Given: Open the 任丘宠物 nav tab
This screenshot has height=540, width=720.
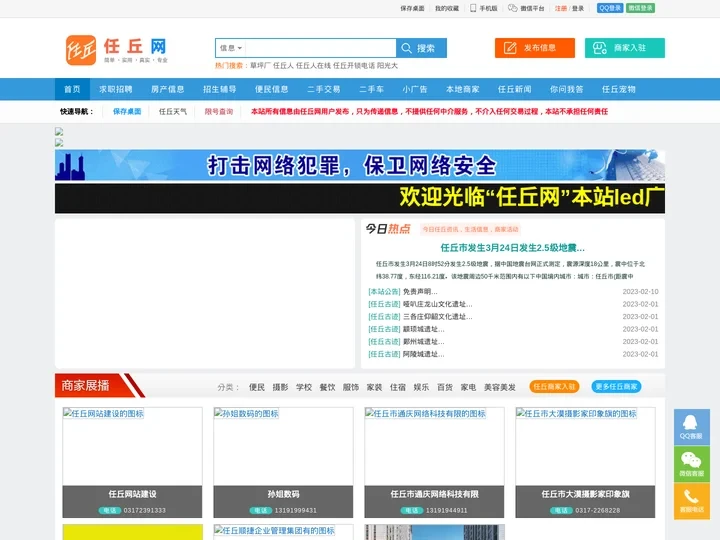Looking at the screenshot, I should pos(619,89).
